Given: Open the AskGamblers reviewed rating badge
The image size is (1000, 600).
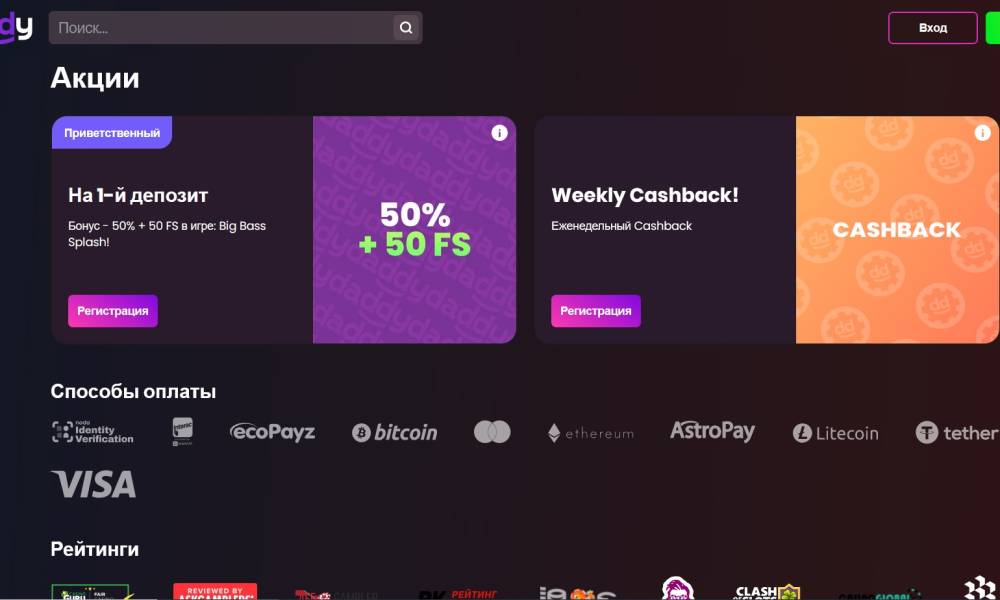Looking at the screenshot, I should coord(215,591).
